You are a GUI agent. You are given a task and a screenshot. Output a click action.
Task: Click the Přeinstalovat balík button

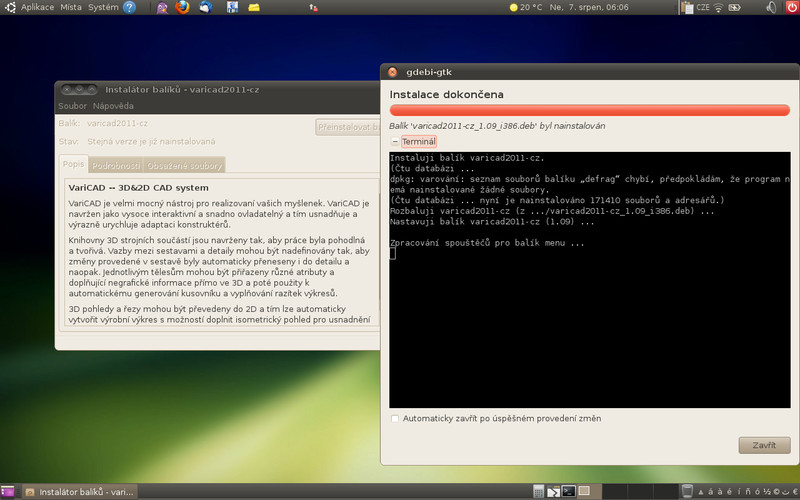(x=348, y=127)
